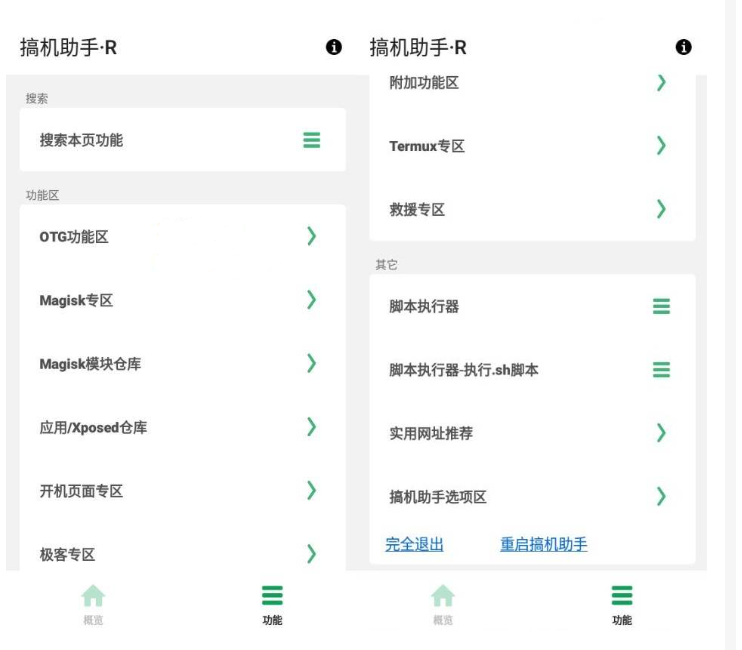This screenshot has height=650, width=742.
Task: Open 实用网址推荐 chevron arrow
Action: coord(661,432)
